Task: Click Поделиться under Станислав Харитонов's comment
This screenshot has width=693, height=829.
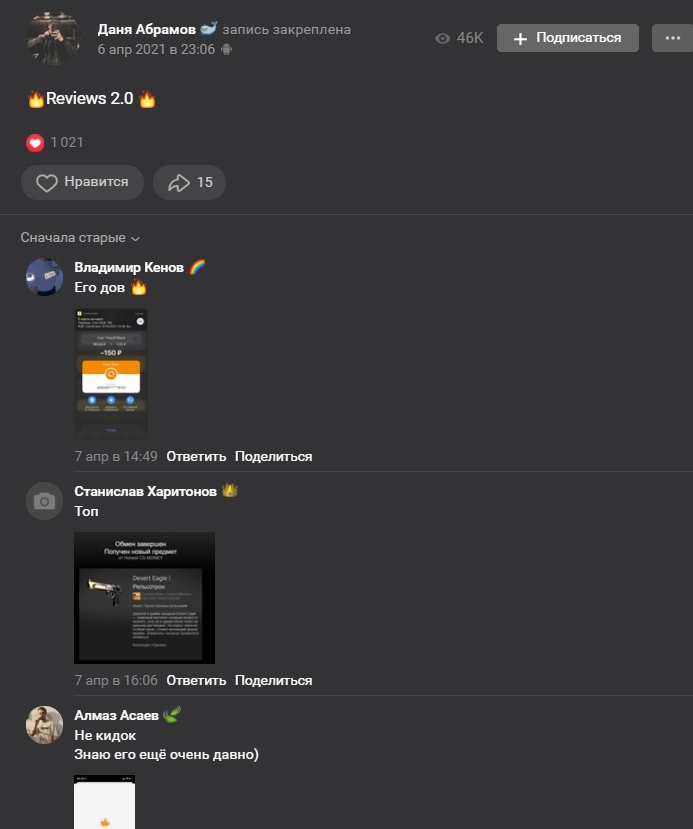Action: pos(273,681)
